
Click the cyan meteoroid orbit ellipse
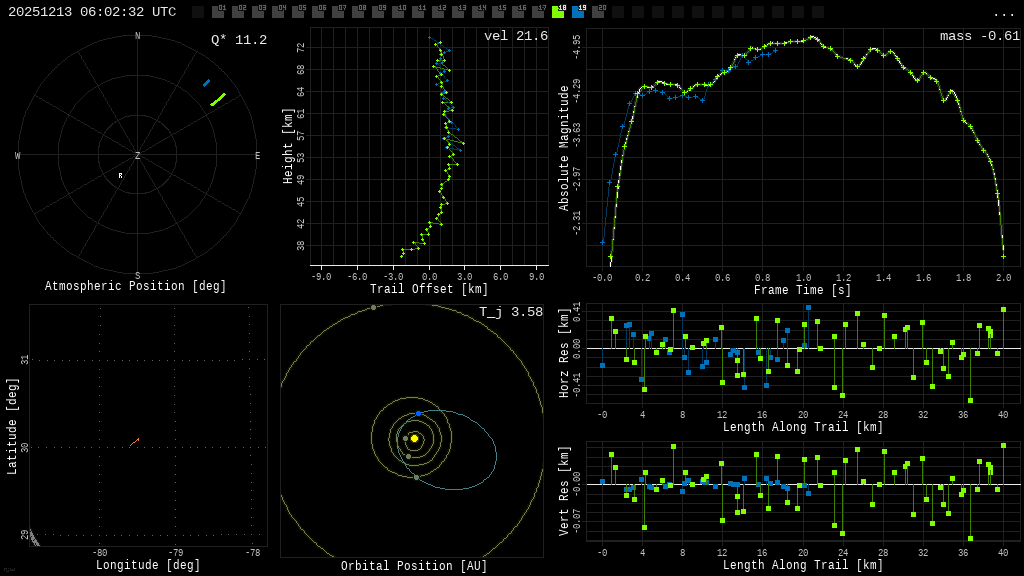(x=496, y=455)
